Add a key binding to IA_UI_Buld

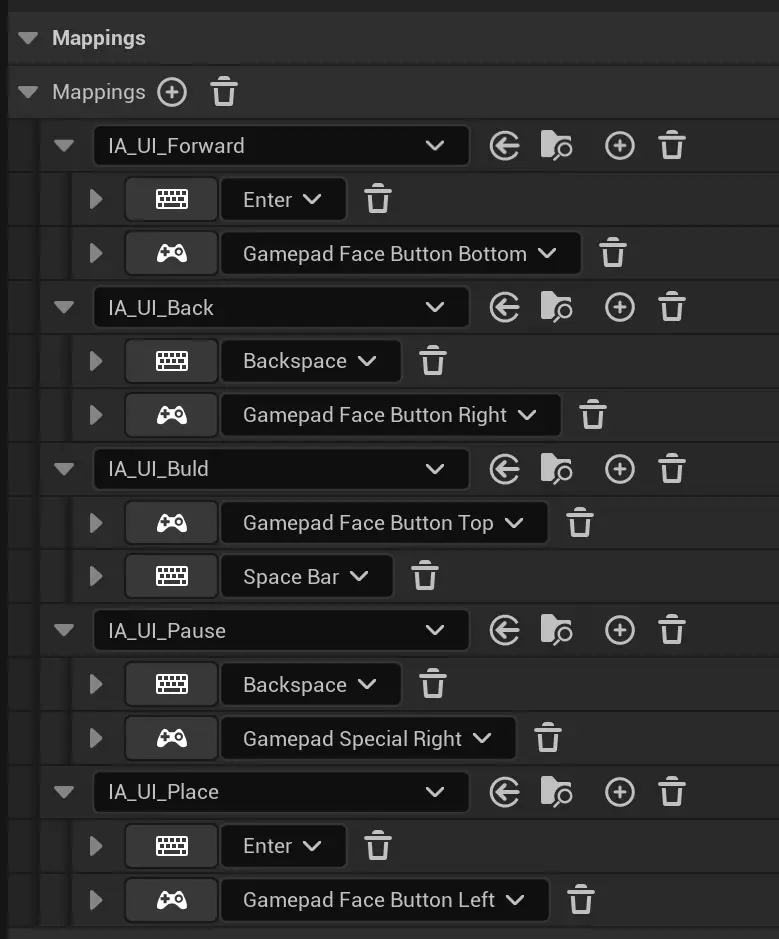point(620,469)
